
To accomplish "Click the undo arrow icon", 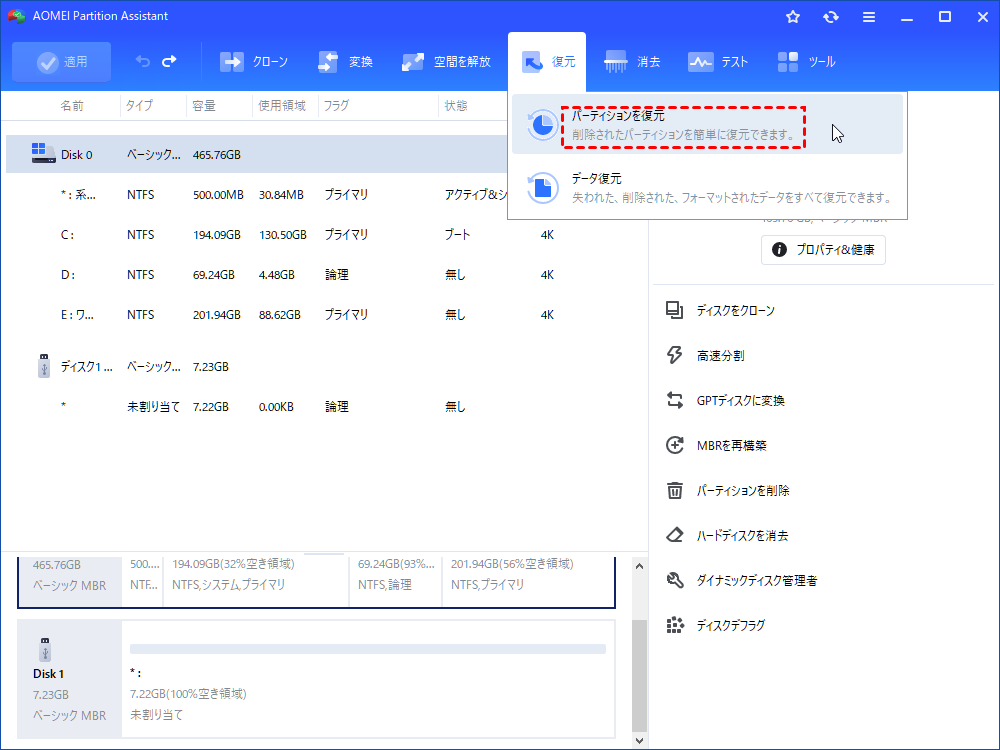I will (x=143, y=61).
